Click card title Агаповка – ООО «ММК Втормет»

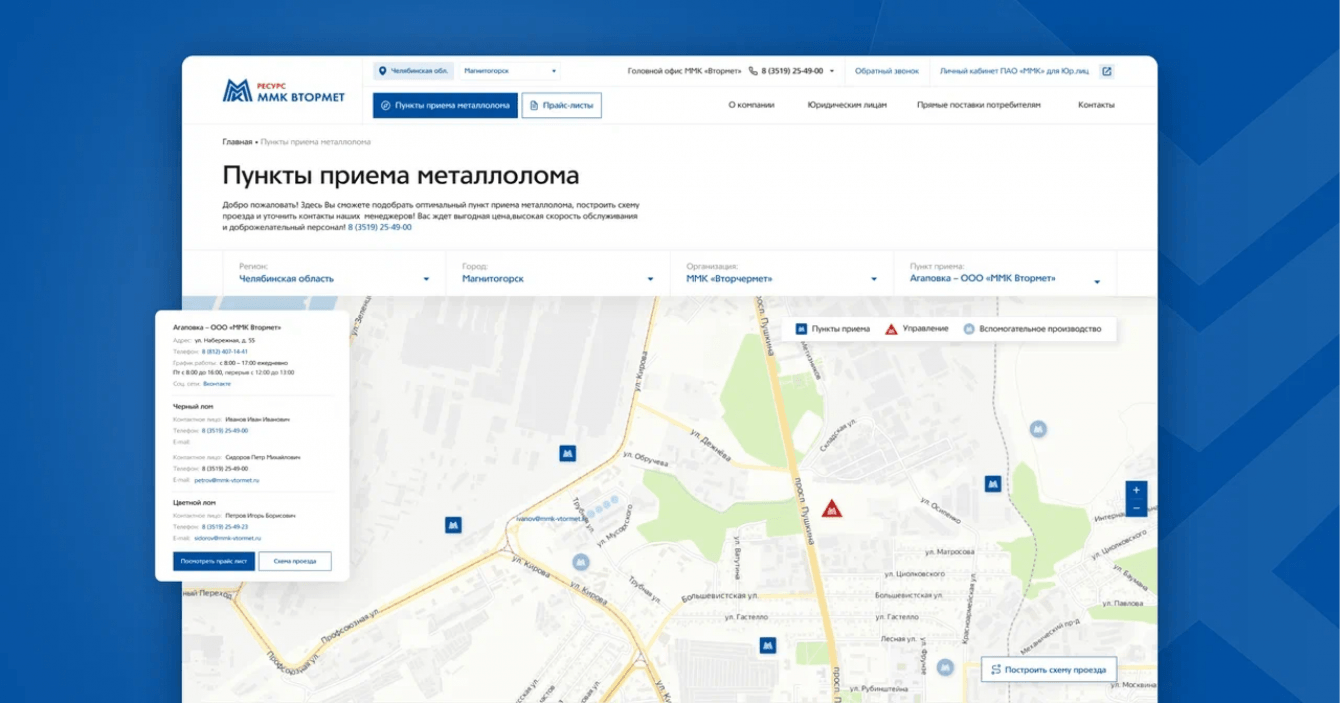(227, 327)
